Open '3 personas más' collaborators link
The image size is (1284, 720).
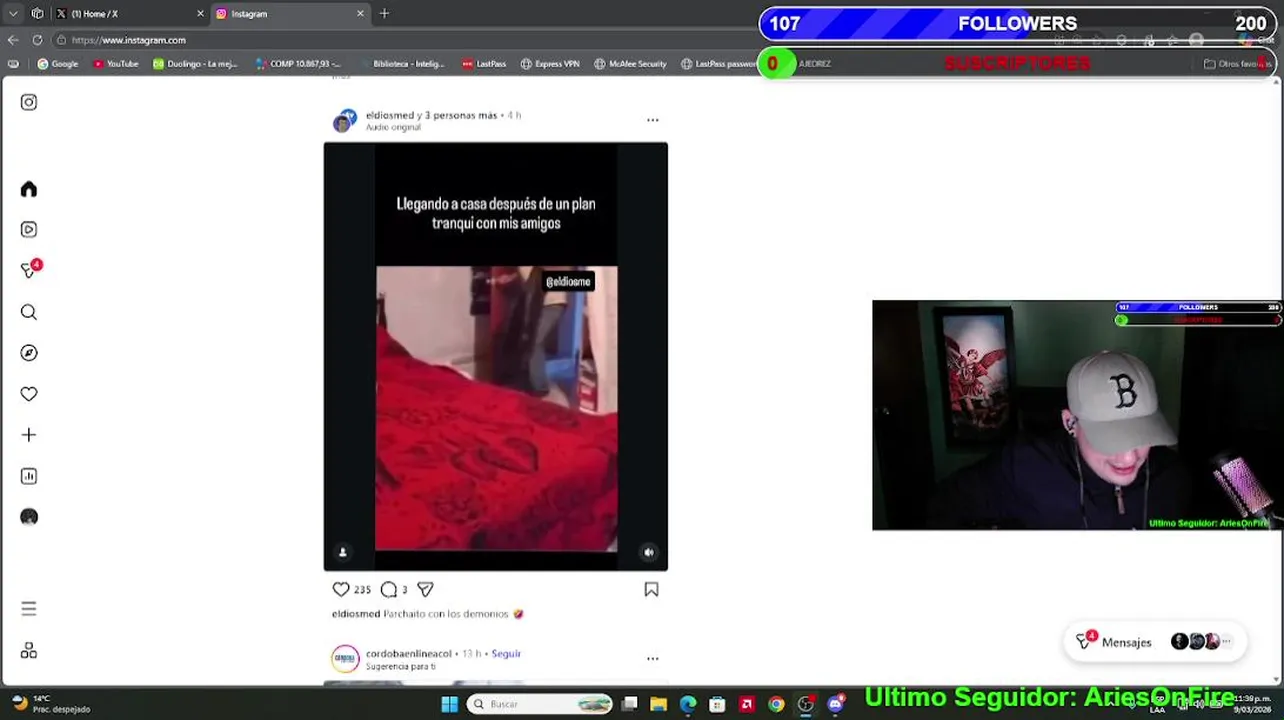coord(461,115)
